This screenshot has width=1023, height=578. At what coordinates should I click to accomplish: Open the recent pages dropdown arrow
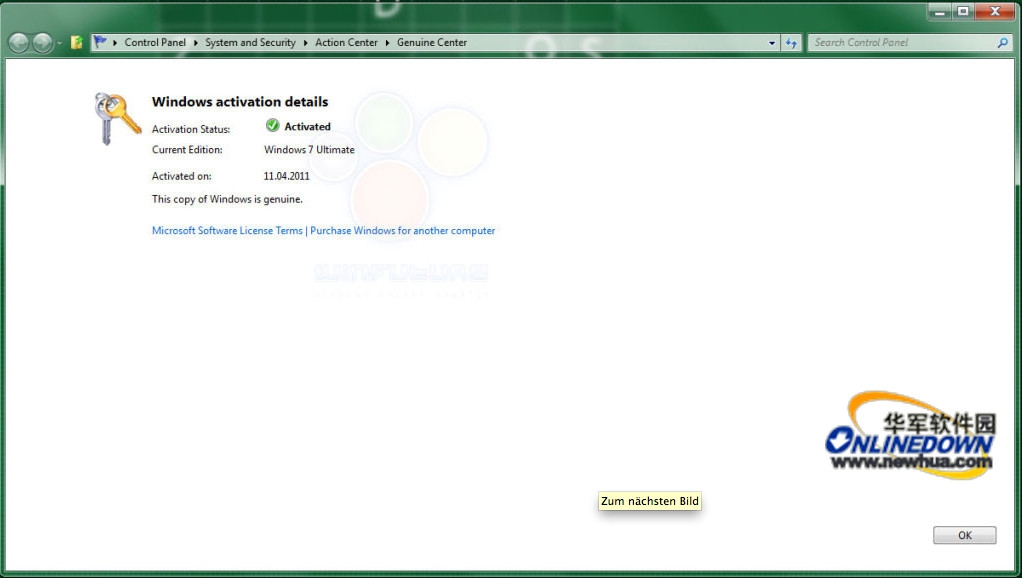[59, 43]
